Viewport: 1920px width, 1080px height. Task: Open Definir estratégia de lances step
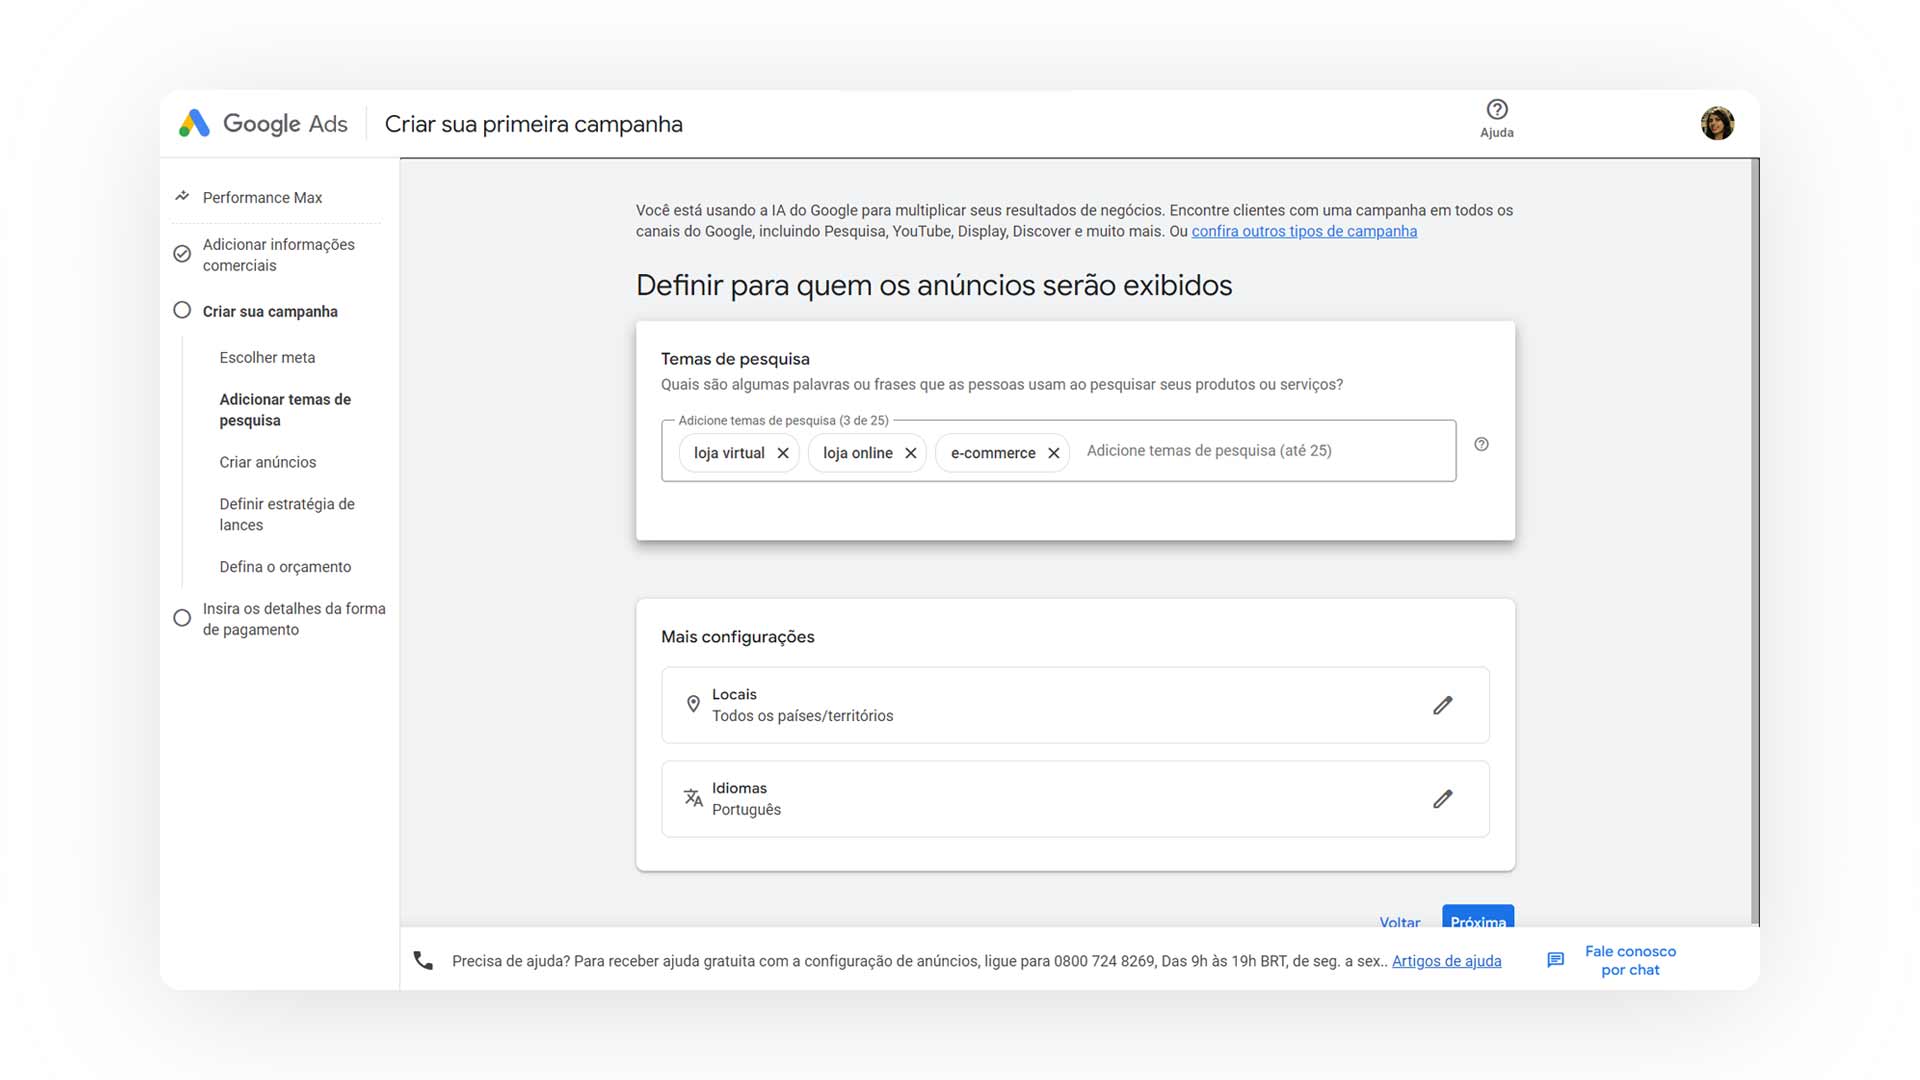coord(287,514)
